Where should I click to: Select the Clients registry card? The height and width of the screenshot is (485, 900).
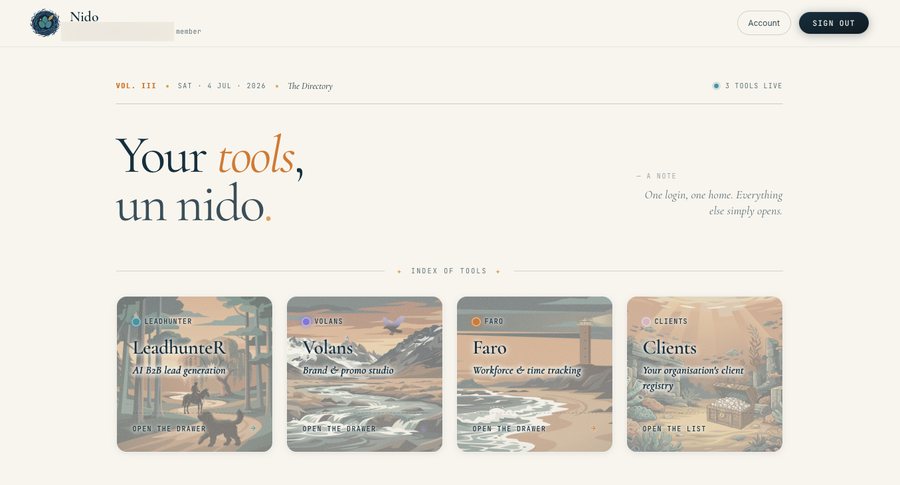[x=704, y=374]
